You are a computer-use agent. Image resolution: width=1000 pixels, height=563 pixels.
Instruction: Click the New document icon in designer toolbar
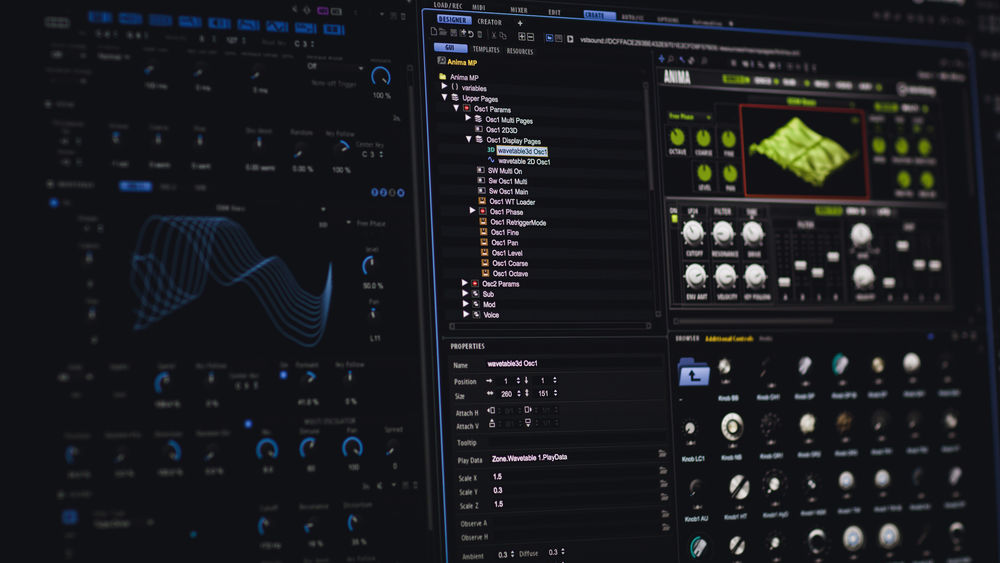(434, 32)
